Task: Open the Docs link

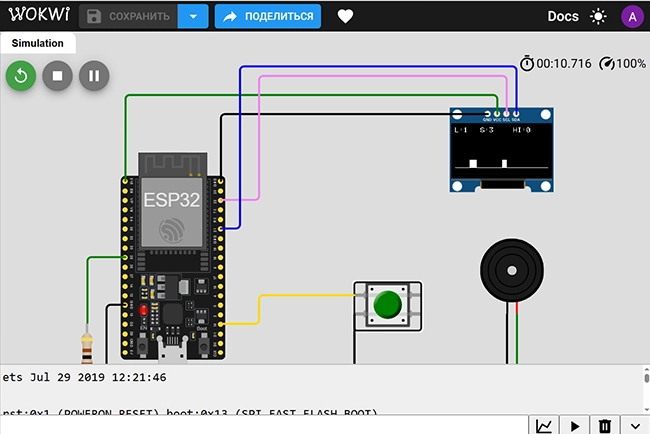Action: [563, 16]
